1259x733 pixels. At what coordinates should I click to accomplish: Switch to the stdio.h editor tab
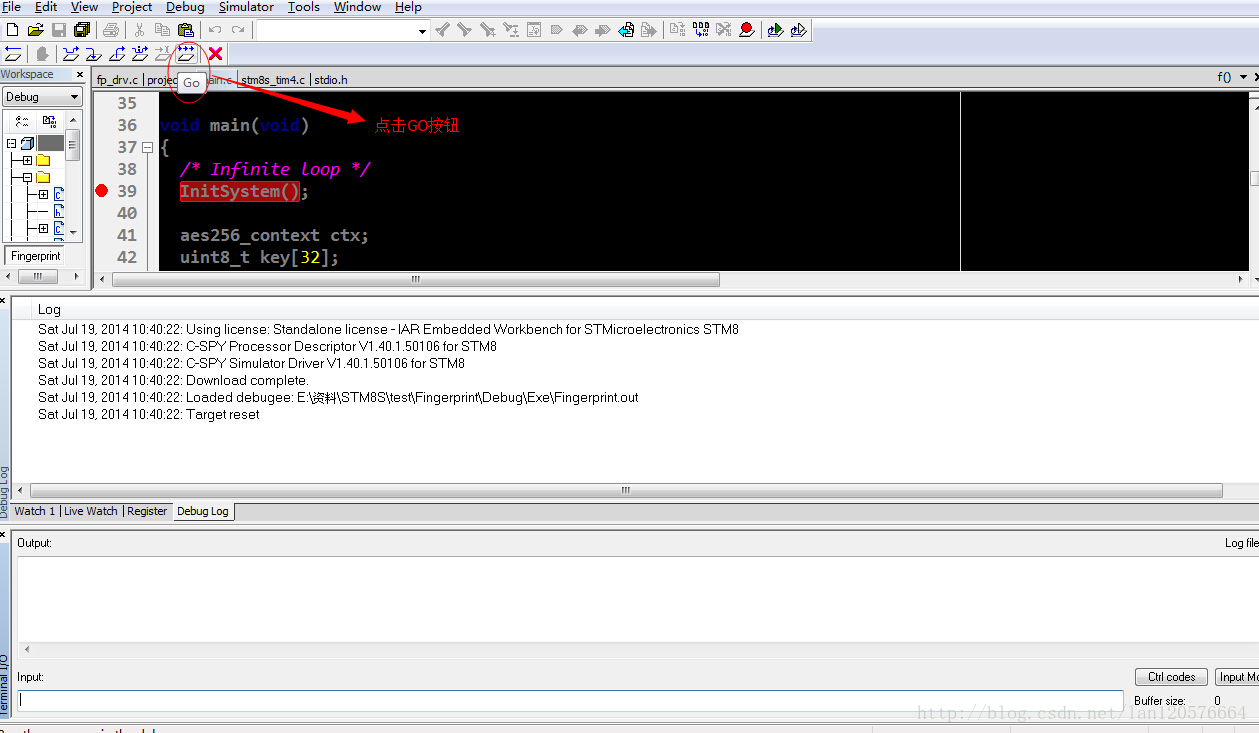(331, 80)
